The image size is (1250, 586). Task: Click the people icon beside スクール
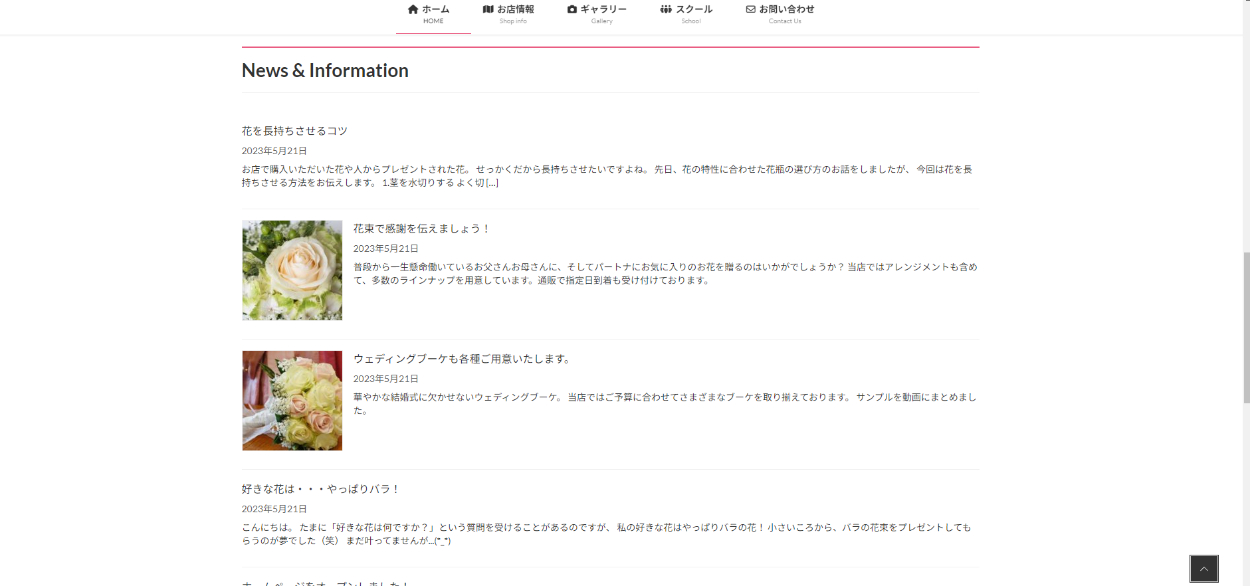666,9
